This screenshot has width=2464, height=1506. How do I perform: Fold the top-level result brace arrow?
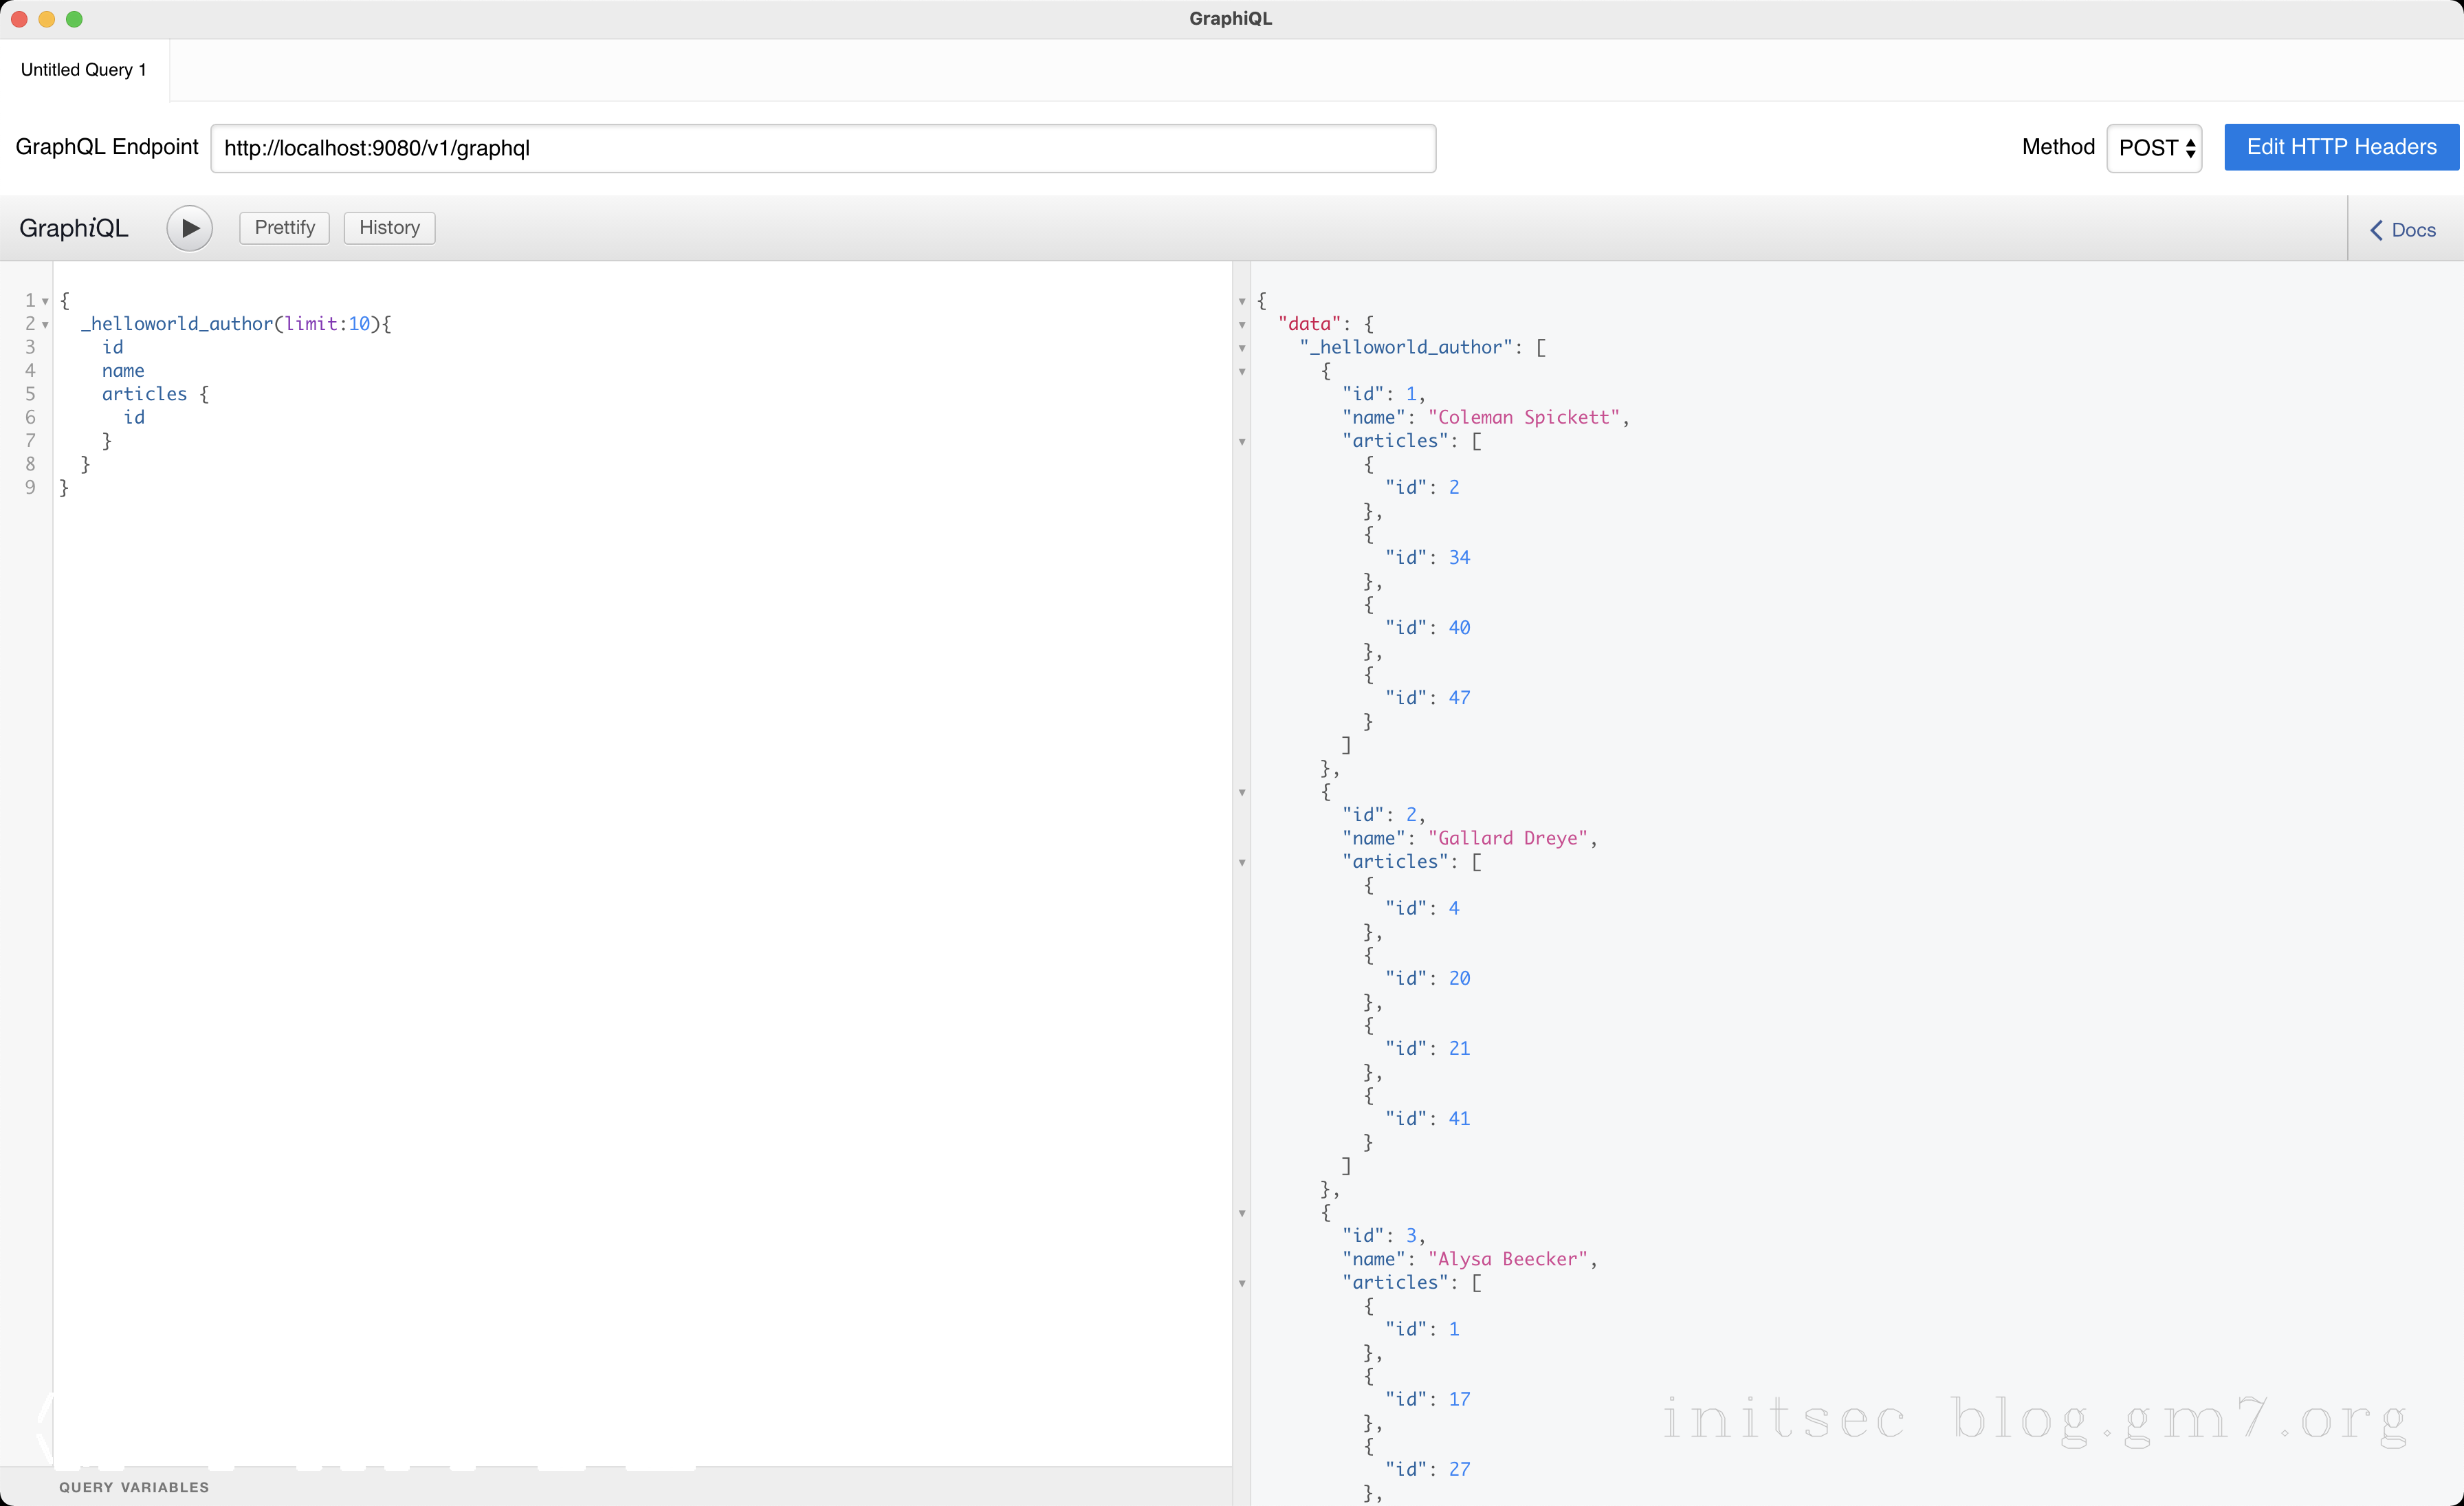[x=1242, y=301]
